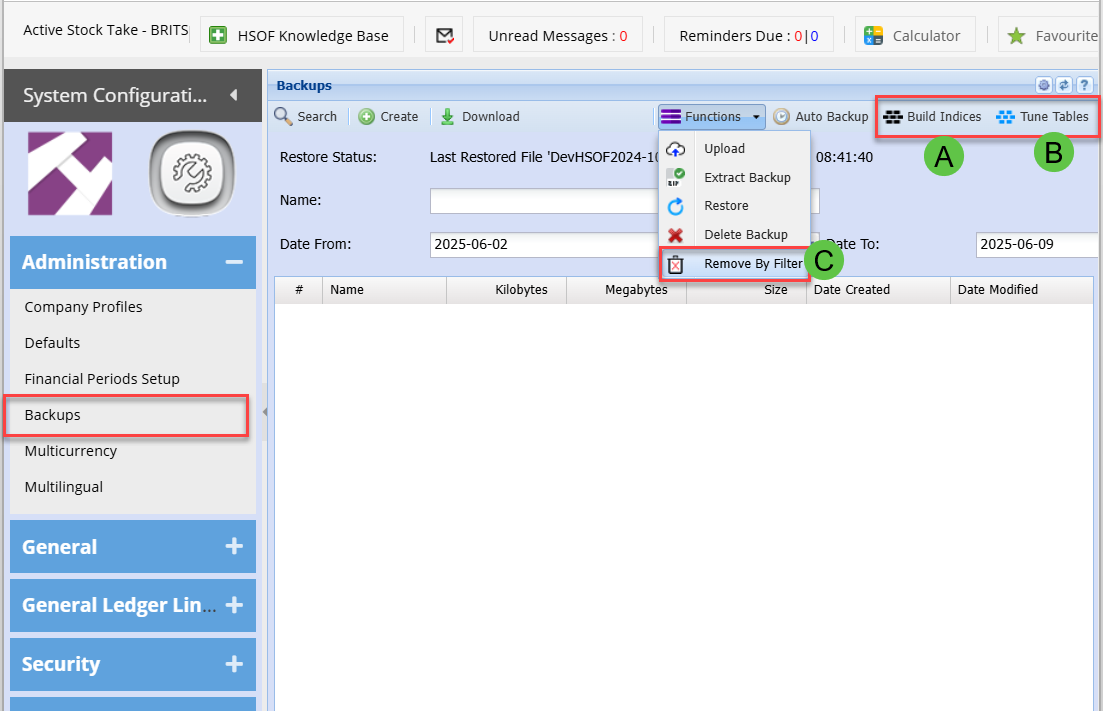Screen dimensions: 1103x711
Task: Click the gear settings icon in panel header
Action: 1044,86
